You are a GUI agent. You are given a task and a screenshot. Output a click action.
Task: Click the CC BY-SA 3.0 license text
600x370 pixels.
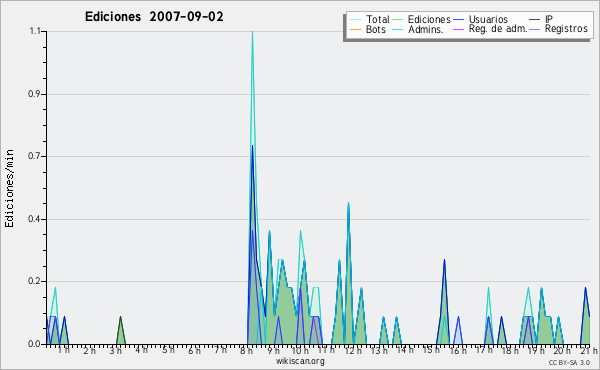tap(569, 362)
